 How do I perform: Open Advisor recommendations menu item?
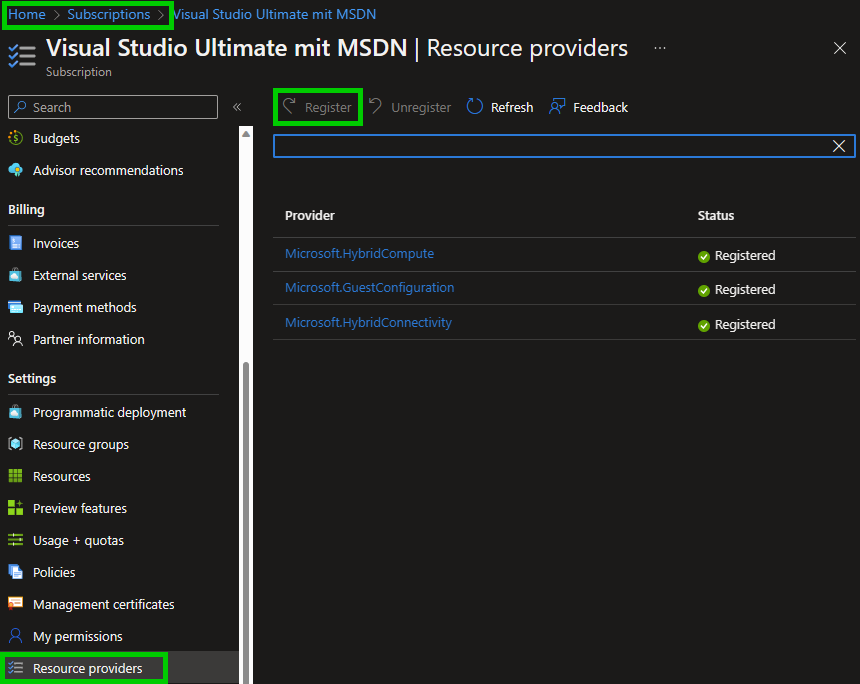(108, 170)
